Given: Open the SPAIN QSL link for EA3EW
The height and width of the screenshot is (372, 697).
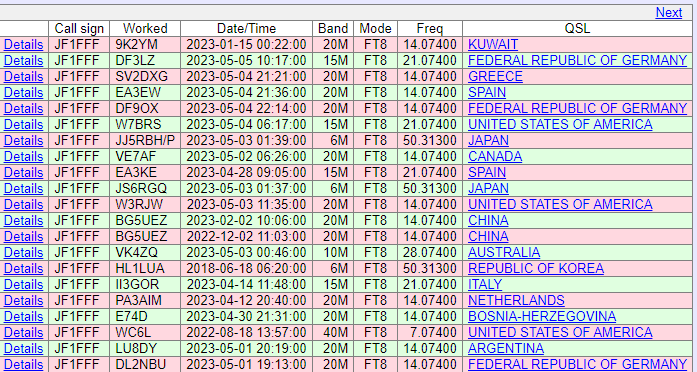Looking at the screenshot, I should 487,92.
